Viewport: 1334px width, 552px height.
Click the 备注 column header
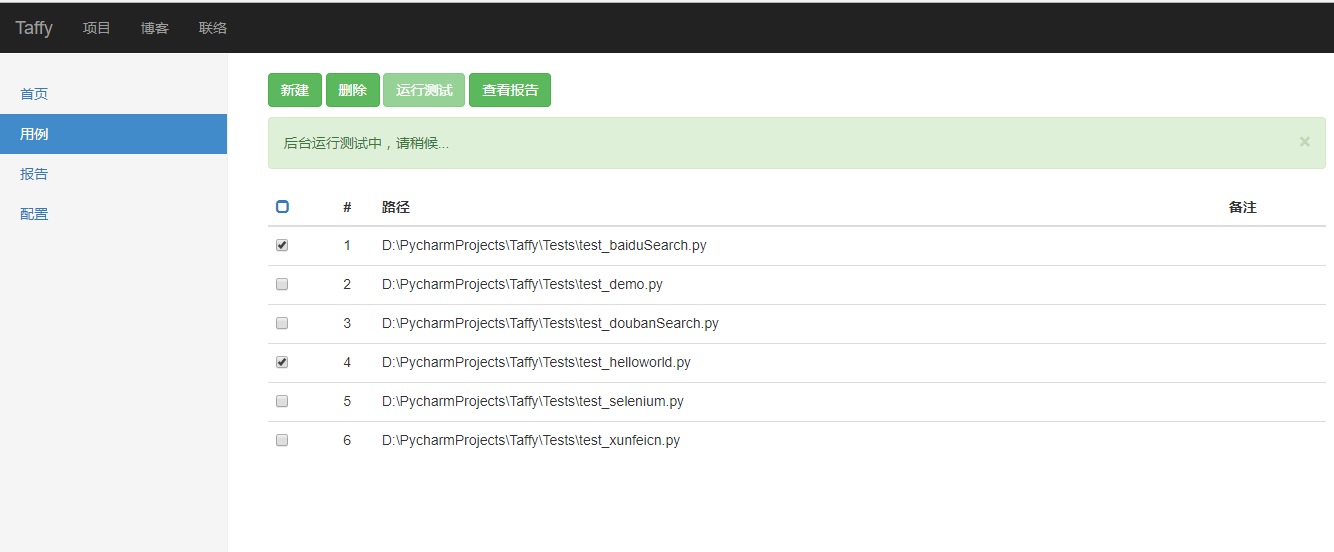tap(1242, 207)
